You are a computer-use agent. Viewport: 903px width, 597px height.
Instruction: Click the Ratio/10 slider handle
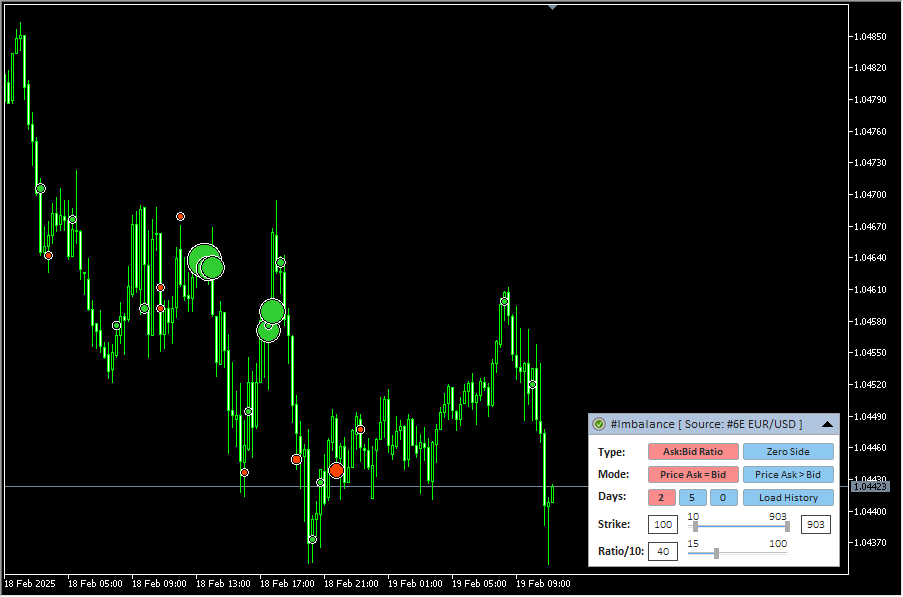coord(716,552)
